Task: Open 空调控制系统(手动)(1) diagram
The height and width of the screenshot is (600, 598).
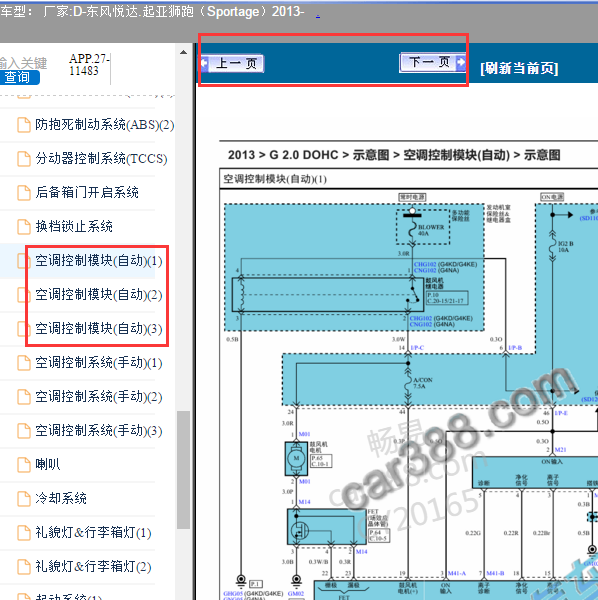Action: (99, 363)
